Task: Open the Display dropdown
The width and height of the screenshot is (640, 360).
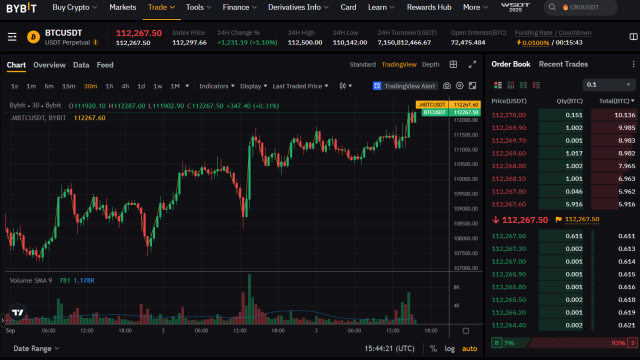Action: (x=253, y=86)
